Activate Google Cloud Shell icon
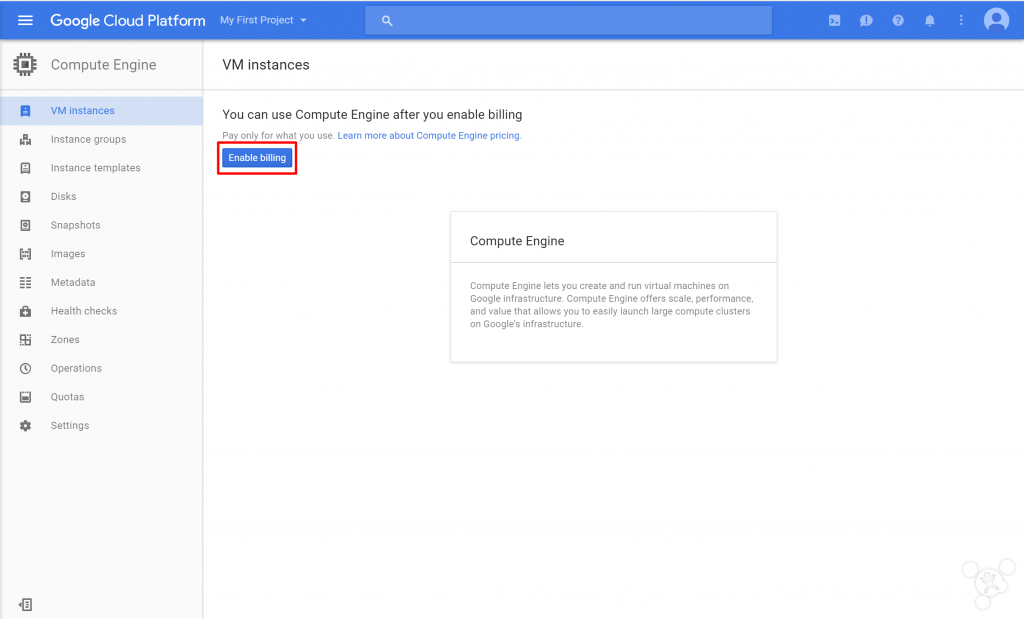This screenshot has width=1024, height=619. click(835, 21)
